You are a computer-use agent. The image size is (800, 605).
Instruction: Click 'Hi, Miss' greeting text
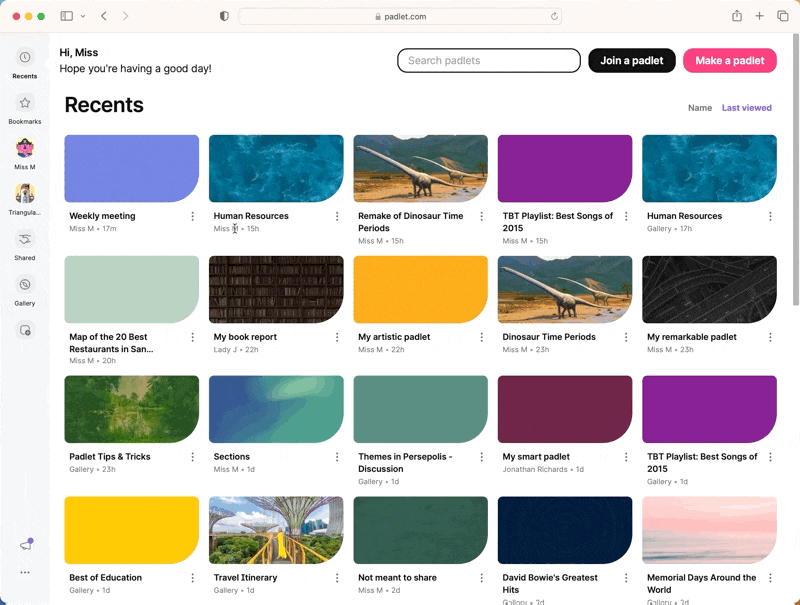79,53
